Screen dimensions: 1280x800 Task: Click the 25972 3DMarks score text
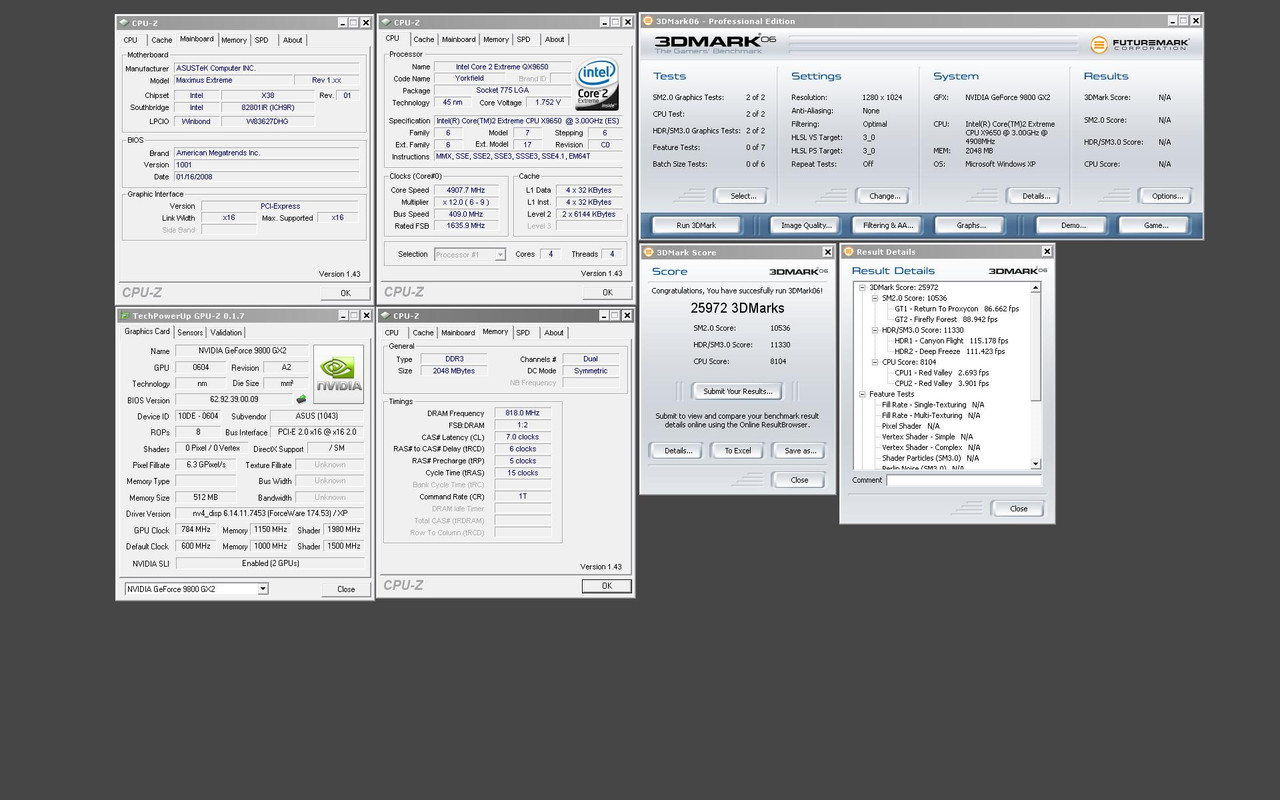(x=737, y=308)
